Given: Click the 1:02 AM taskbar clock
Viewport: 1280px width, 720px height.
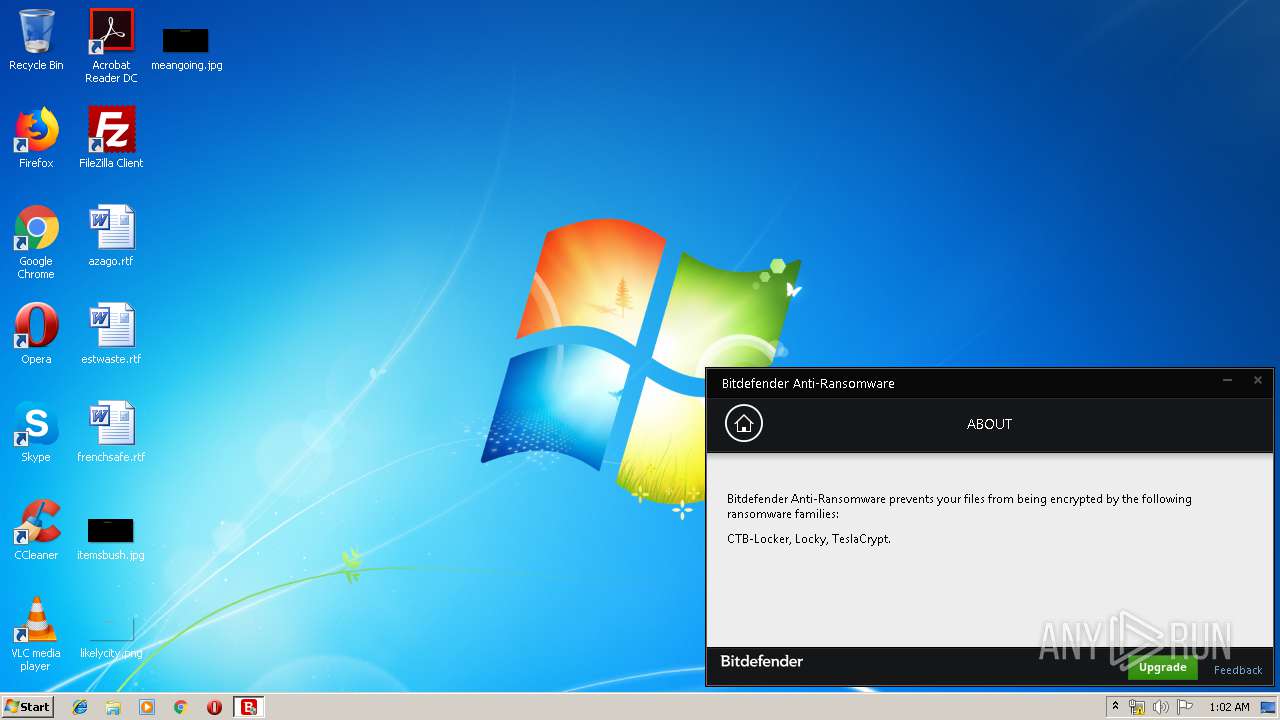Looking at the screenshot, I should [1229, 707].
